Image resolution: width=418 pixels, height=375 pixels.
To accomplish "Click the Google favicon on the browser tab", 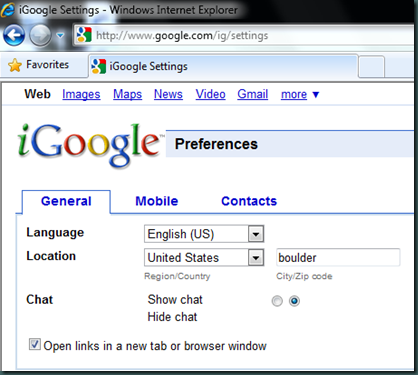I will pyautogui.click(x=99, y=66).
